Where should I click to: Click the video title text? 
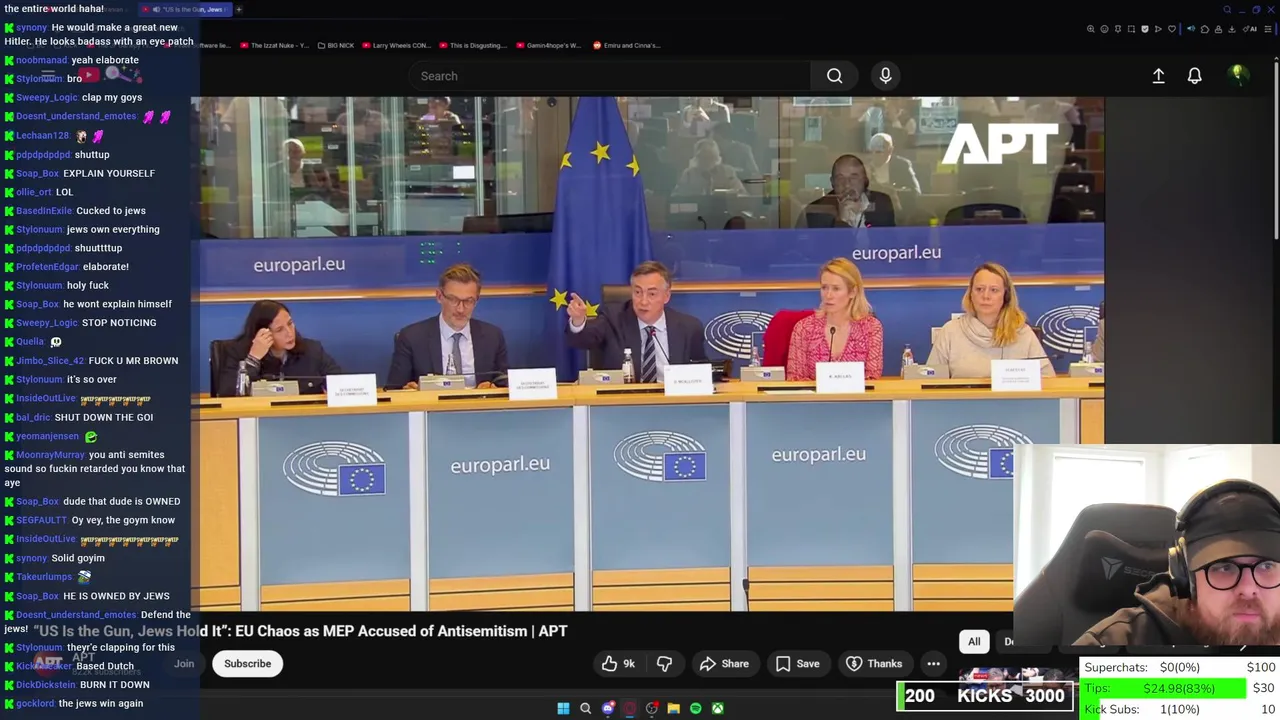[300, 631]
